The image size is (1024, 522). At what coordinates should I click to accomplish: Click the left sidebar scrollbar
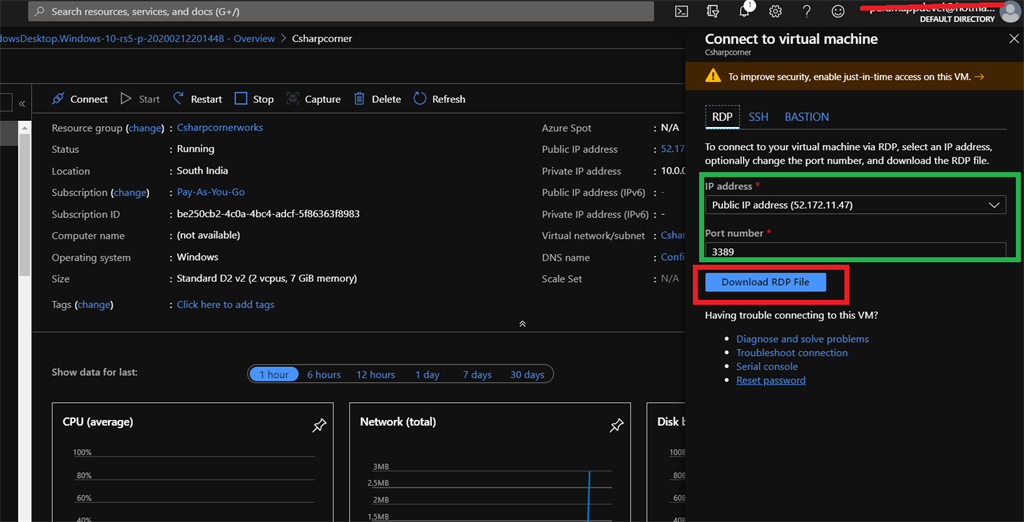pos(24,204)
